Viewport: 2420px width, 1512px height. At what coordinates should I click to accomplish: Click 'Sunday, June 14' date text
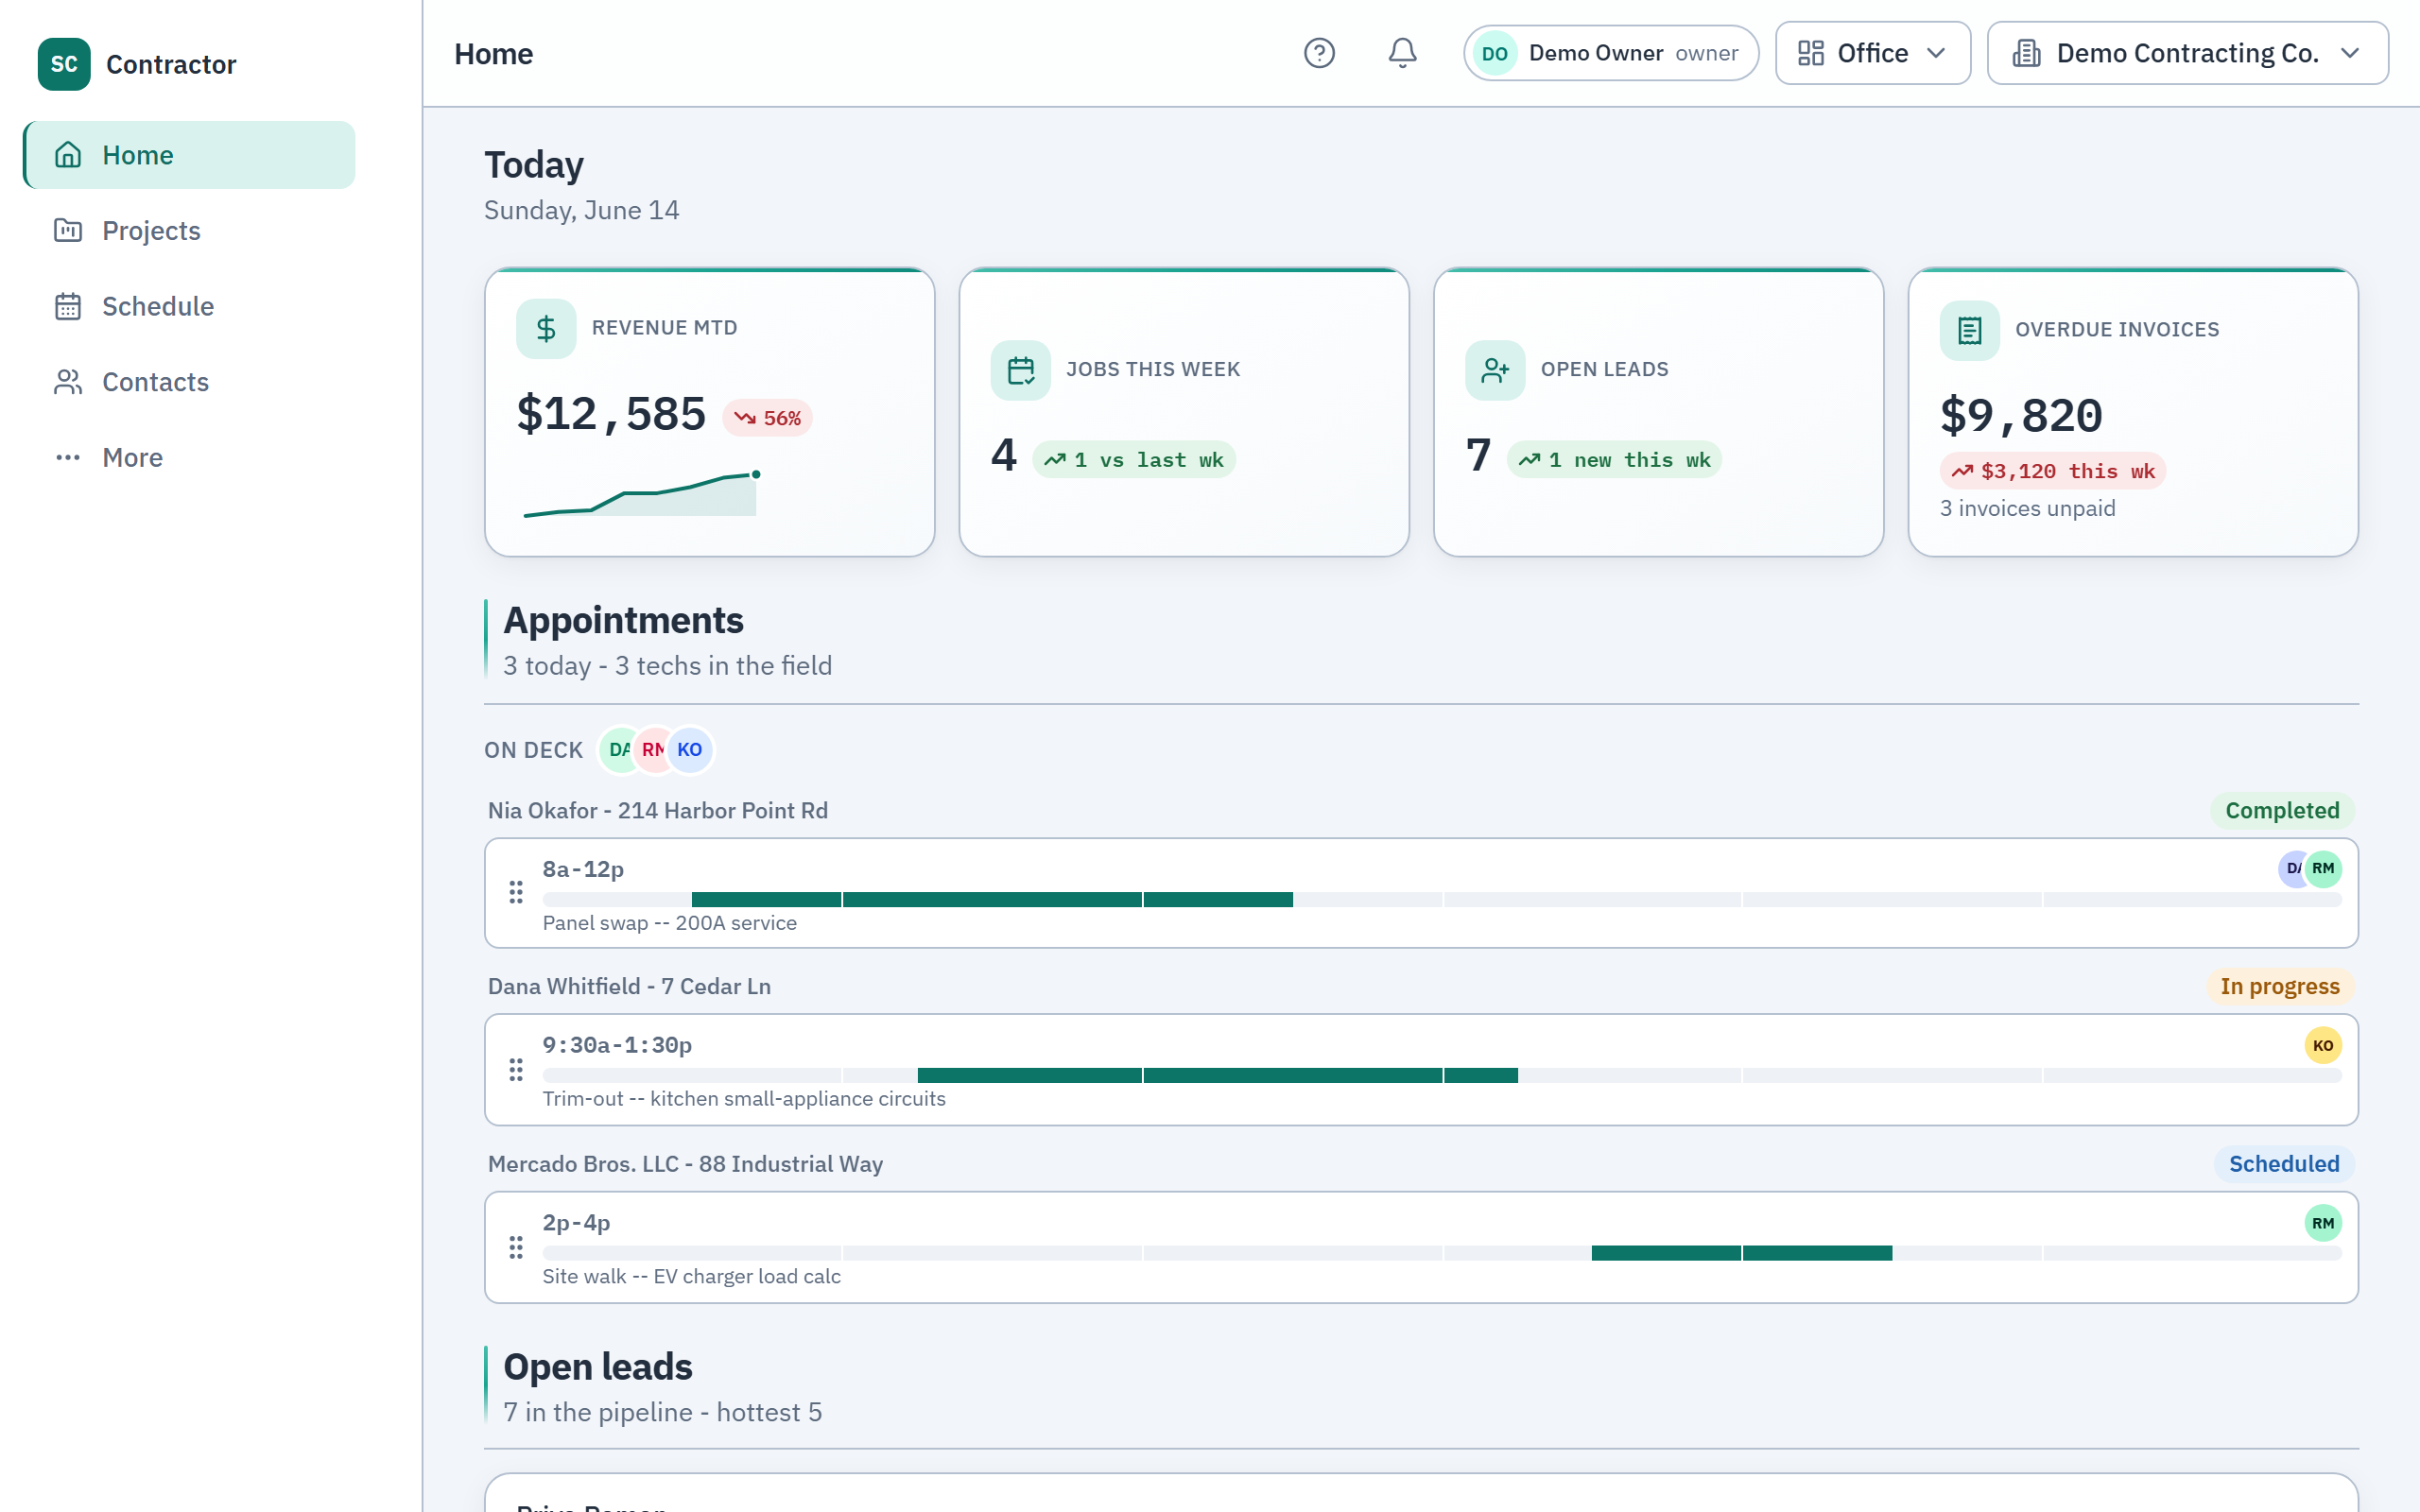581,211
